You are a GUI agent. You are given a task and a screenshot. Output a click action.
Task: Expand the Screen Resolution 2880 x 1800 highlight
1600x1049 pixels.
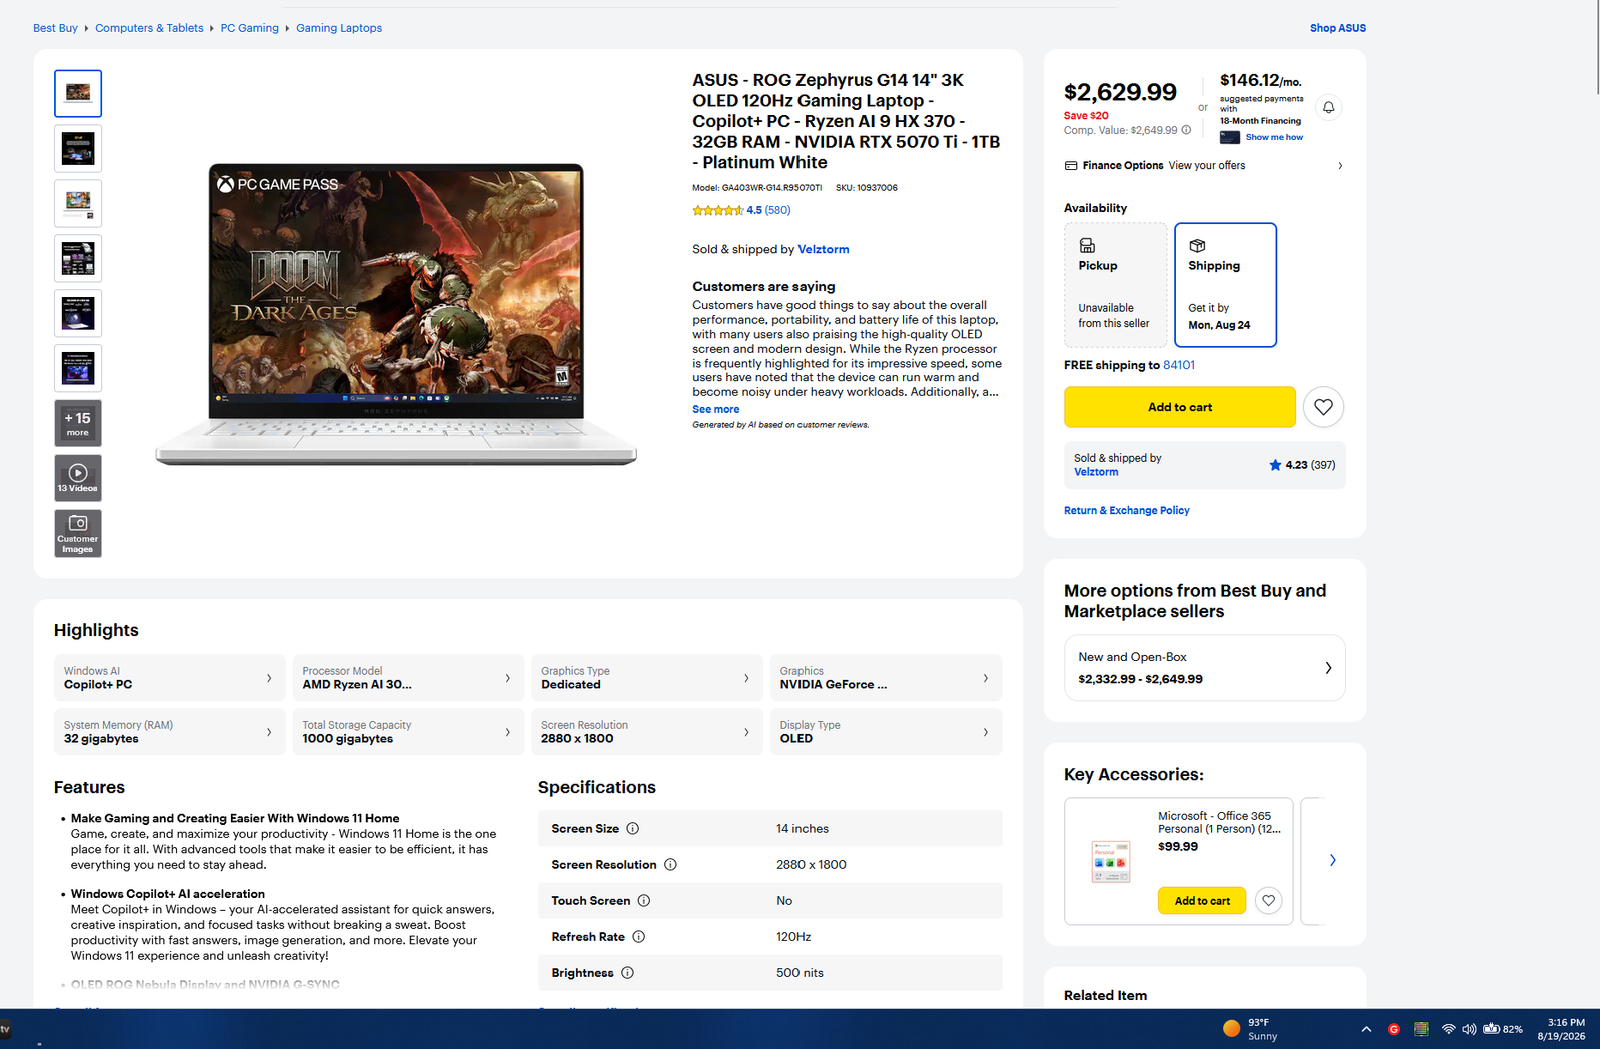click(x=647, y=732)
